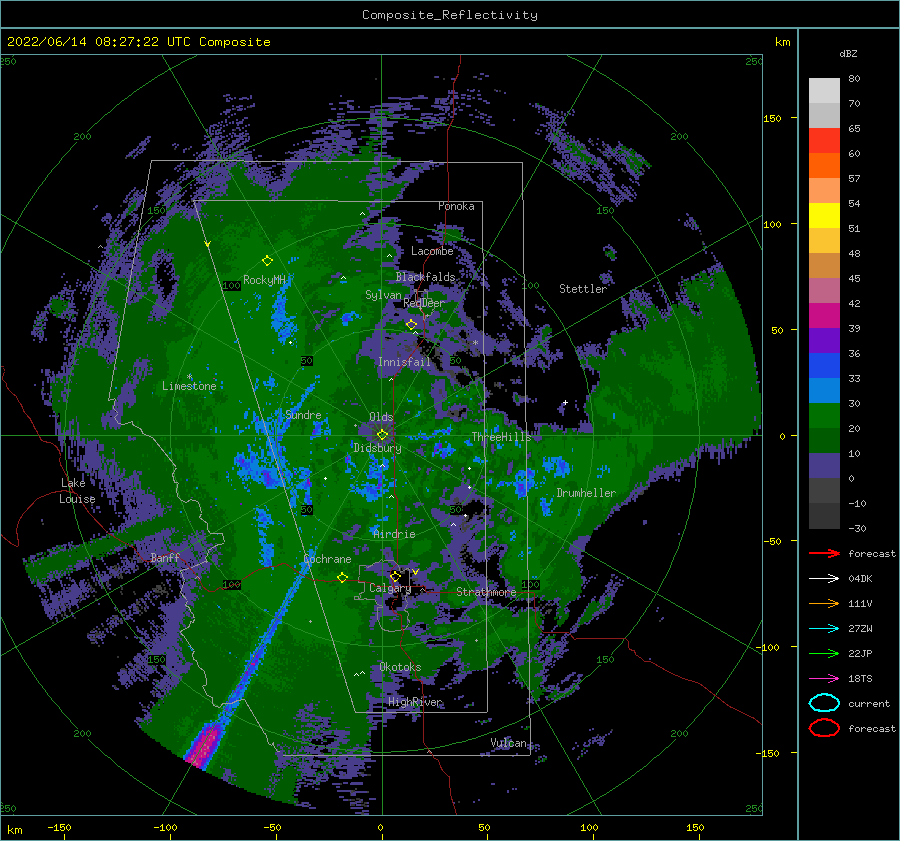Click the RockyMH label
Screen dimensions: 900x841
coord(264,280)
